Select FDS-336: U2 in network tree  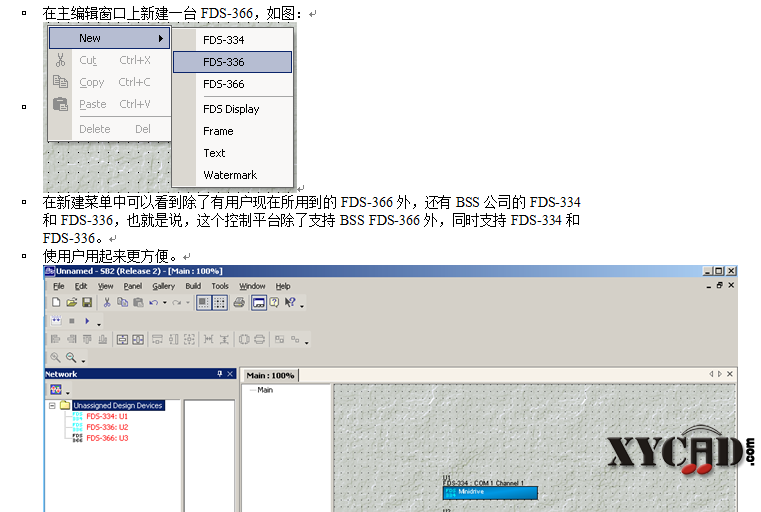pyautogui.click(x=107, y=427)
